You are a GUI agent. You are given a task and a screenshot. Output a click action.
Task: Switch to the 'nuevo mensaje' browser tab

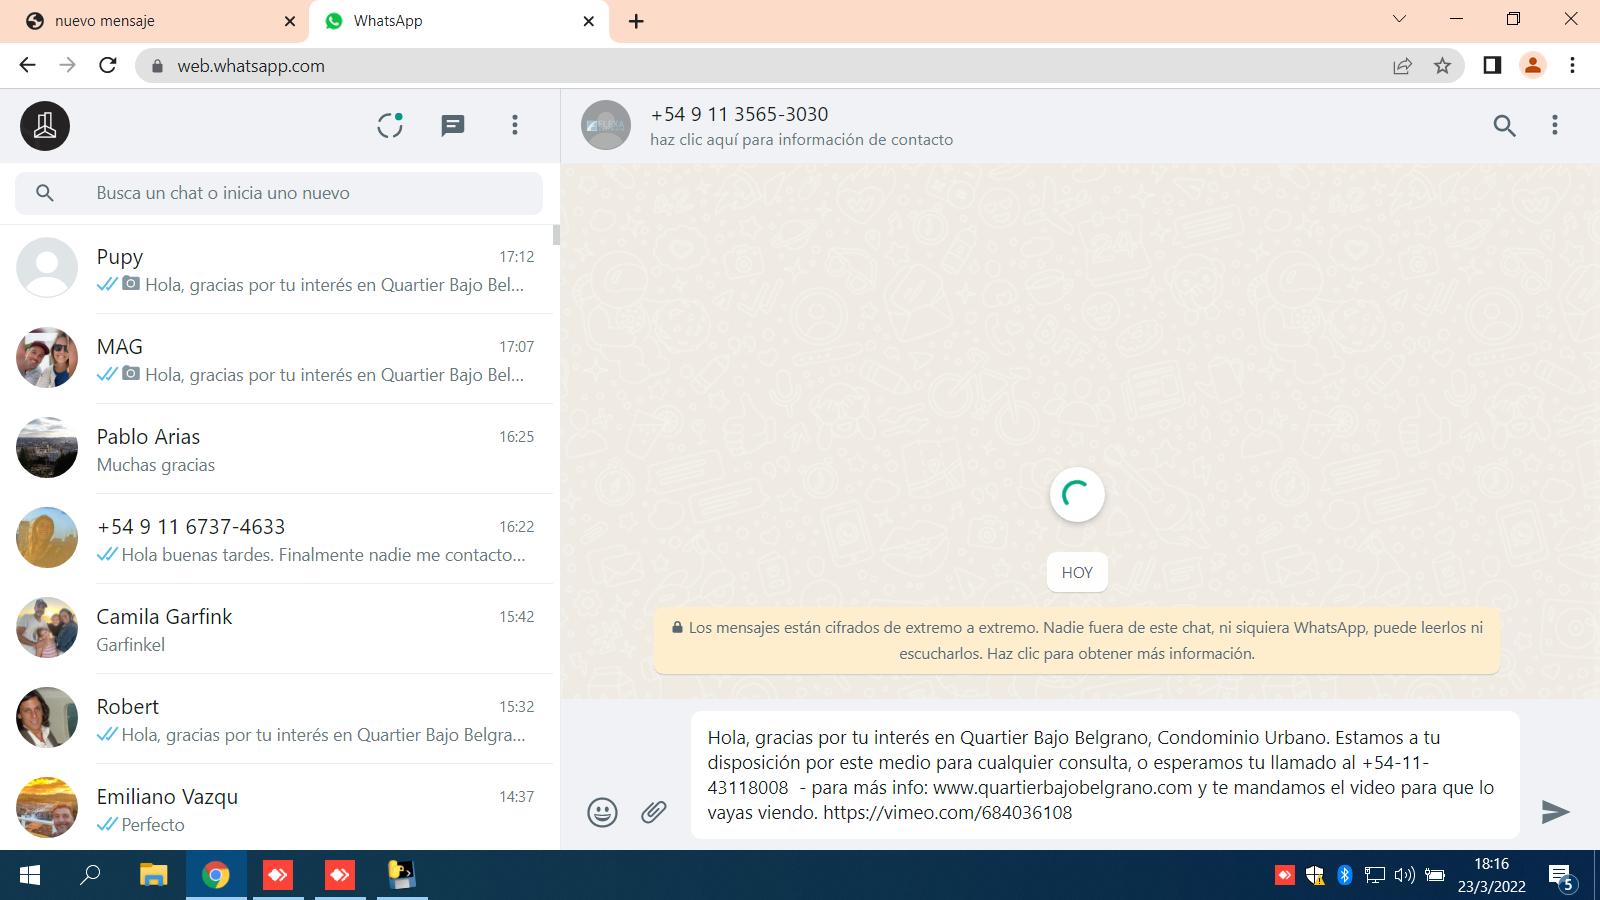coord(155,21)
